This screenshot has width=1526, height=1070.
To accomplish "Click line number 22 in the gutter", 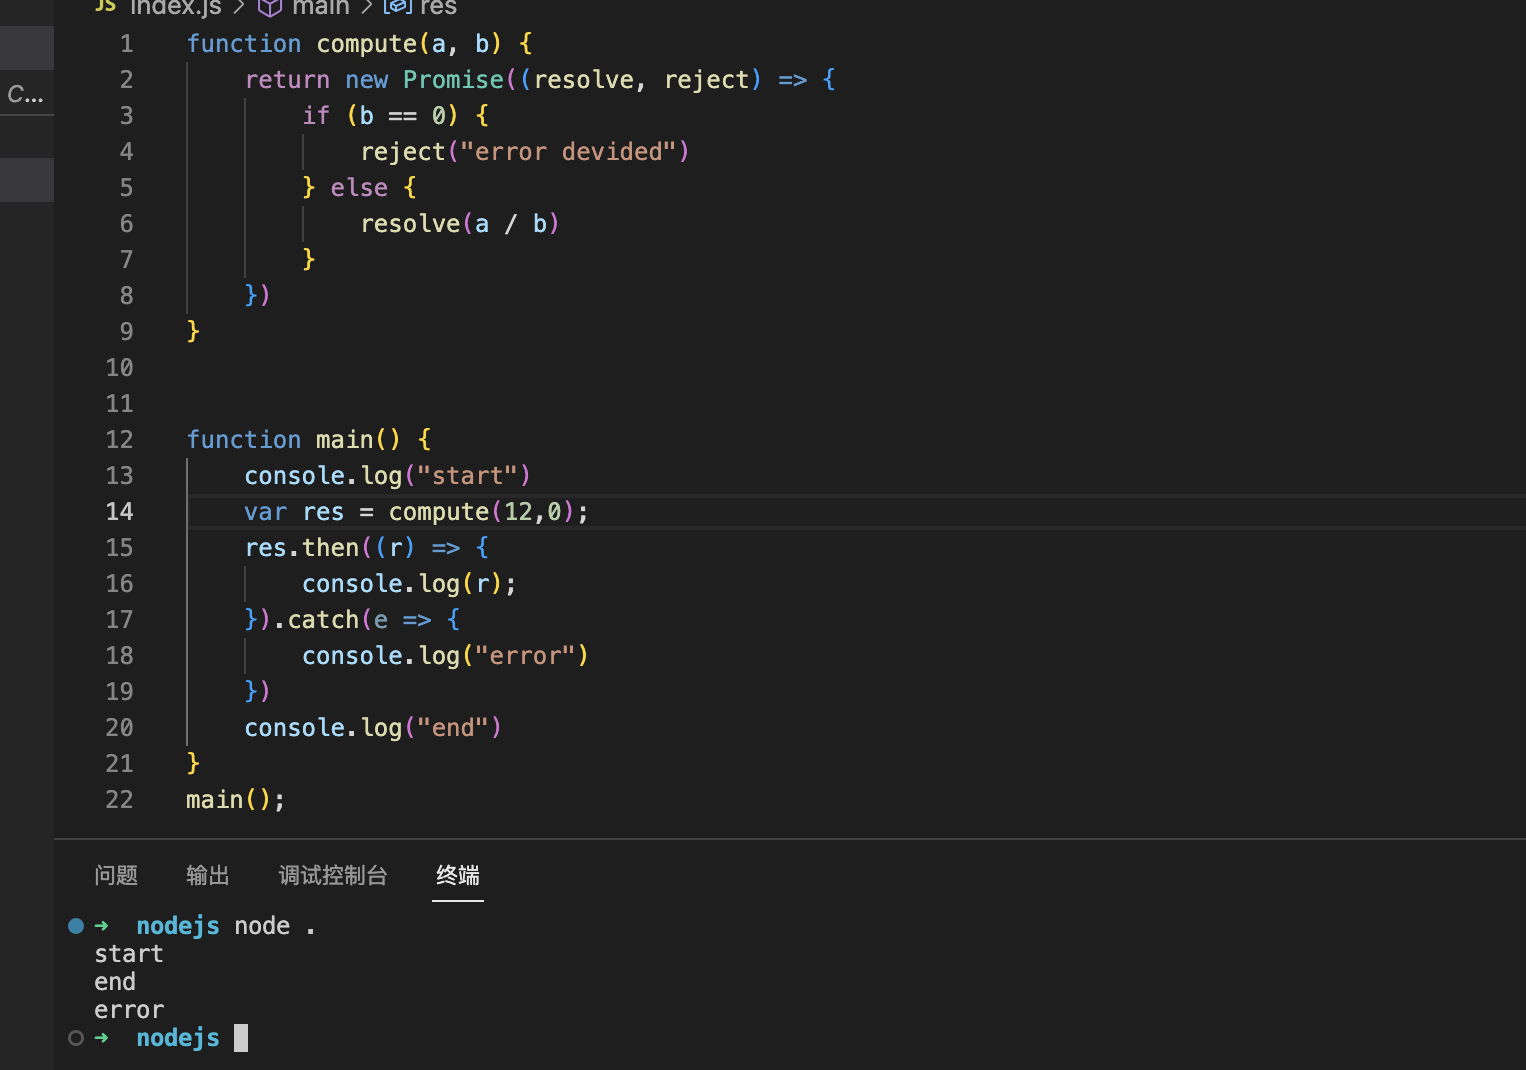I will [x=119, y=800].
